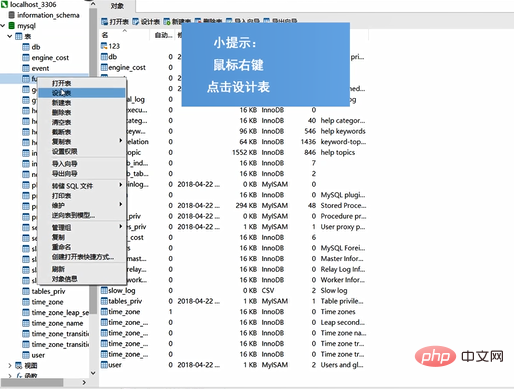Click the 自动... column header
This screenshot has height=389, width=514.
point(163,35)
